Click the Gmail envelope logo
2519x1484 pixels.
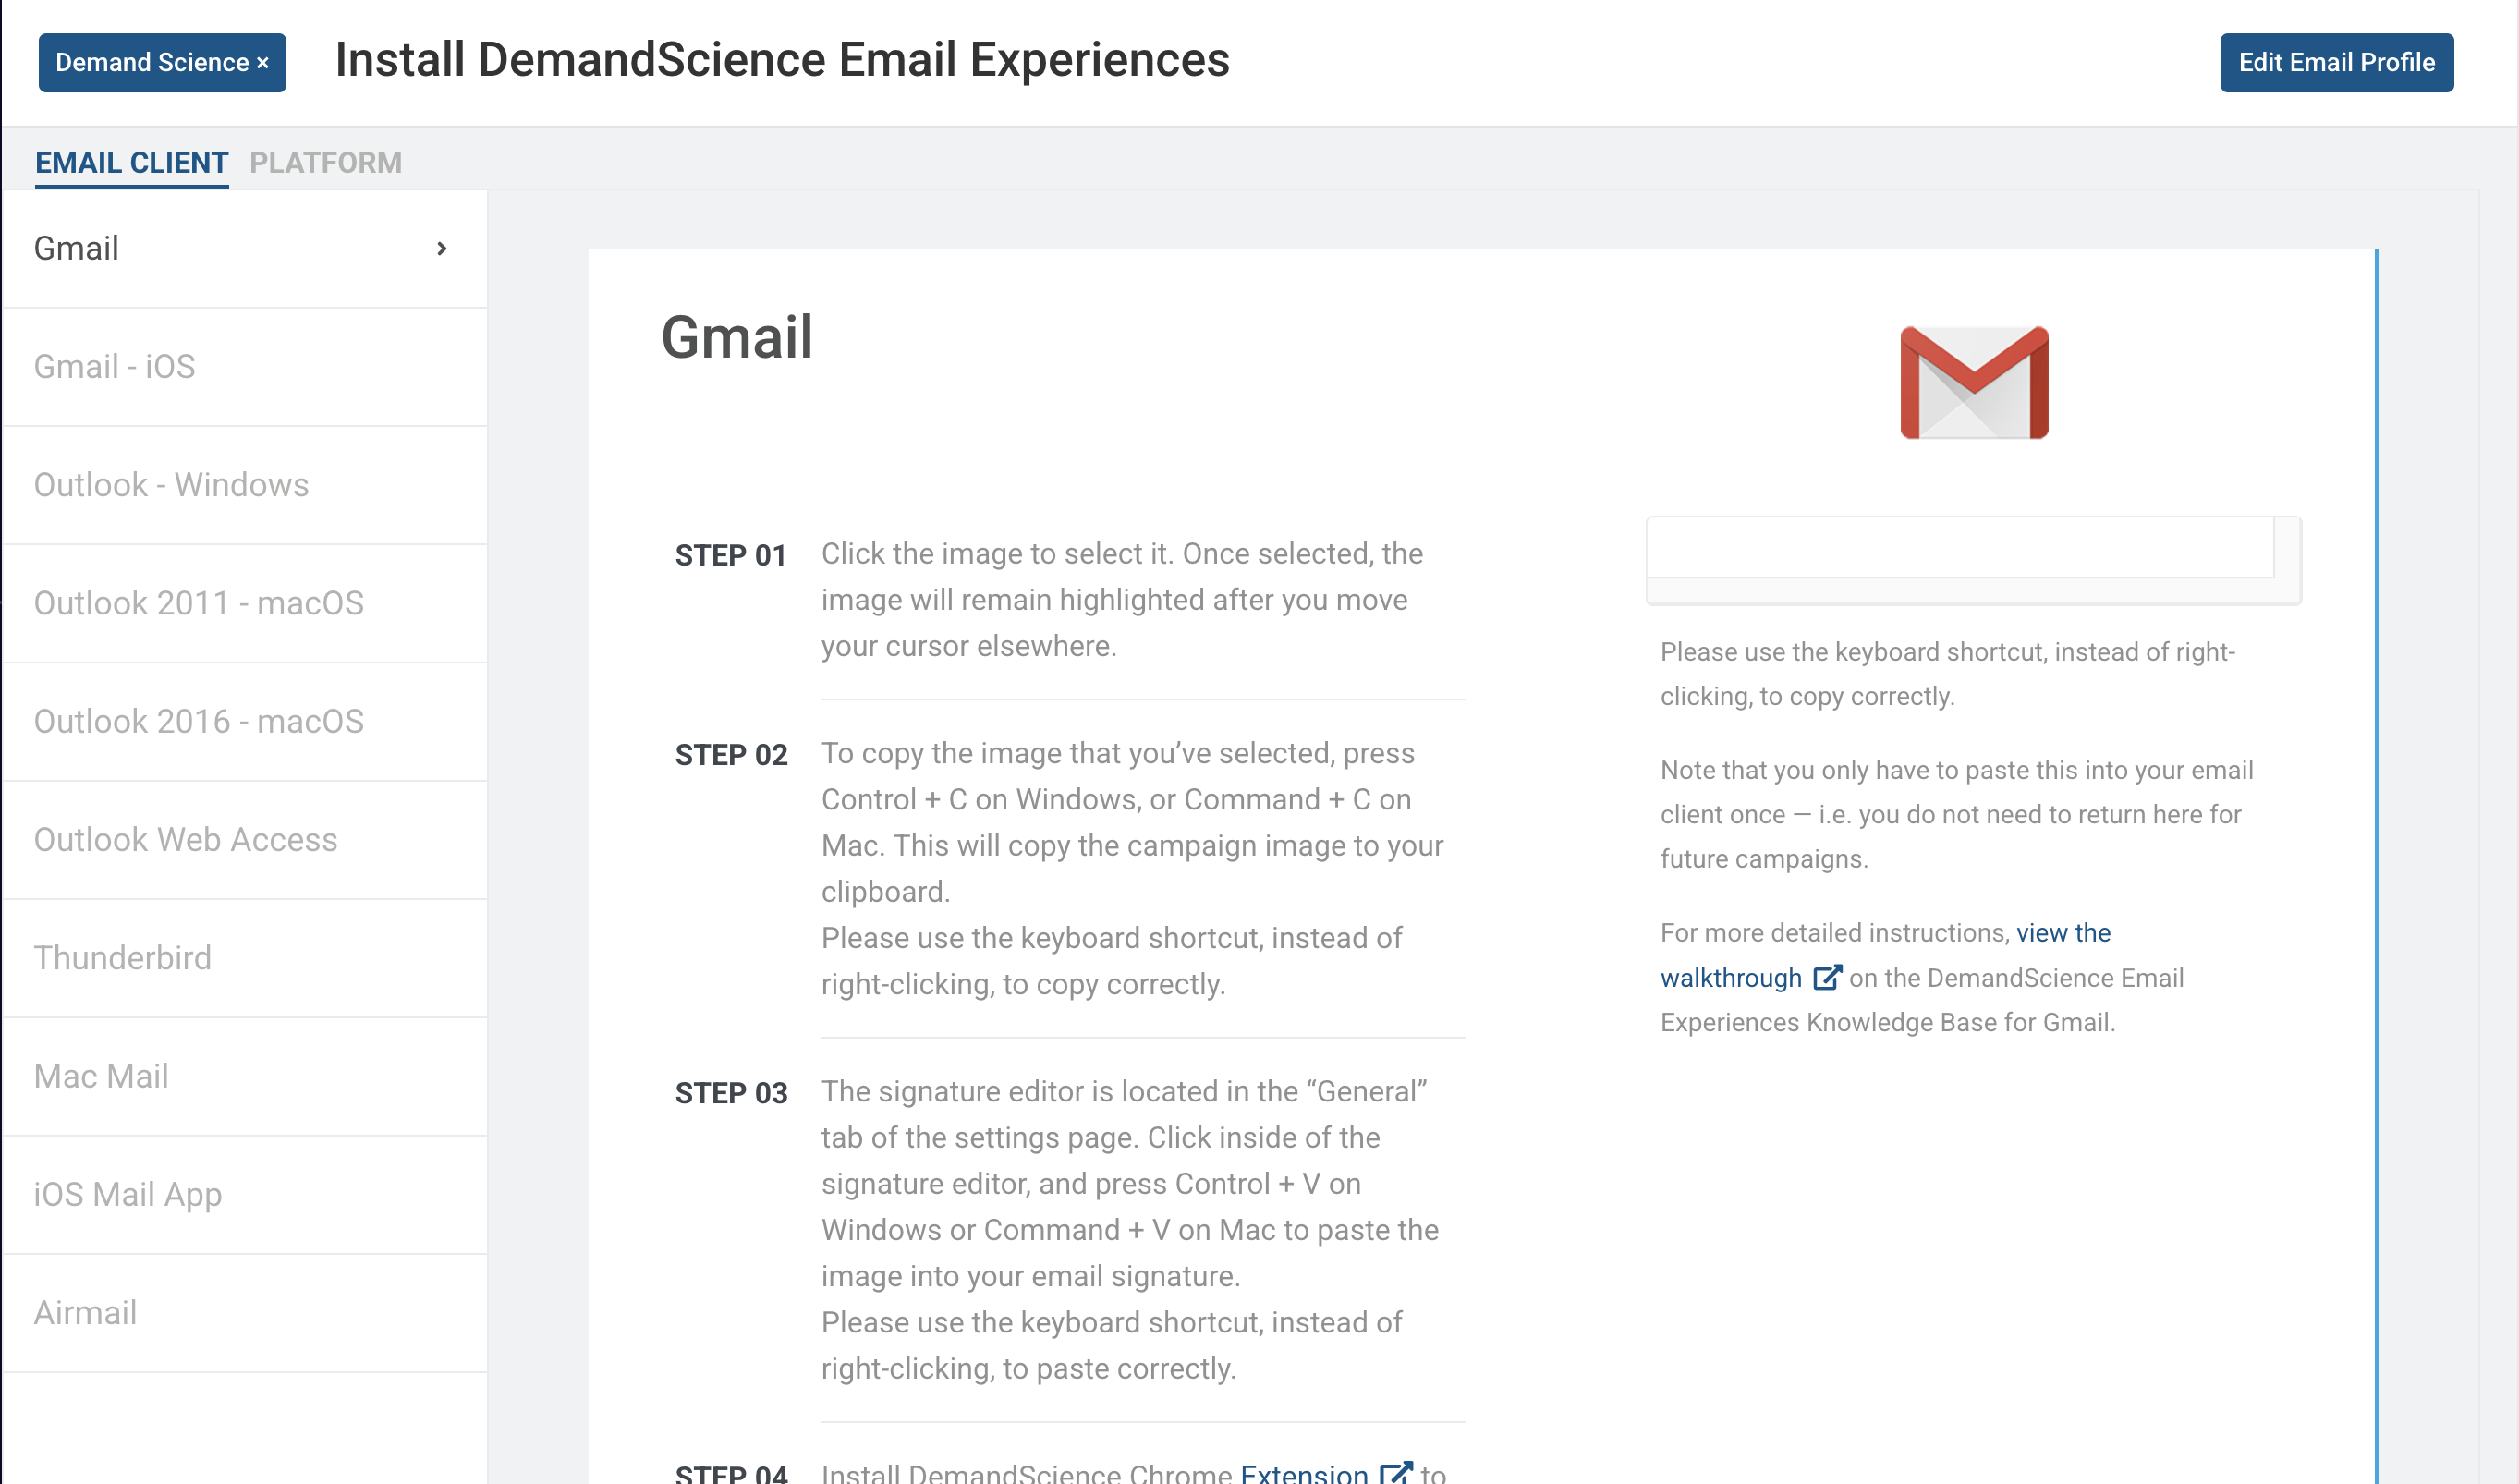[x=1974, y=382]
